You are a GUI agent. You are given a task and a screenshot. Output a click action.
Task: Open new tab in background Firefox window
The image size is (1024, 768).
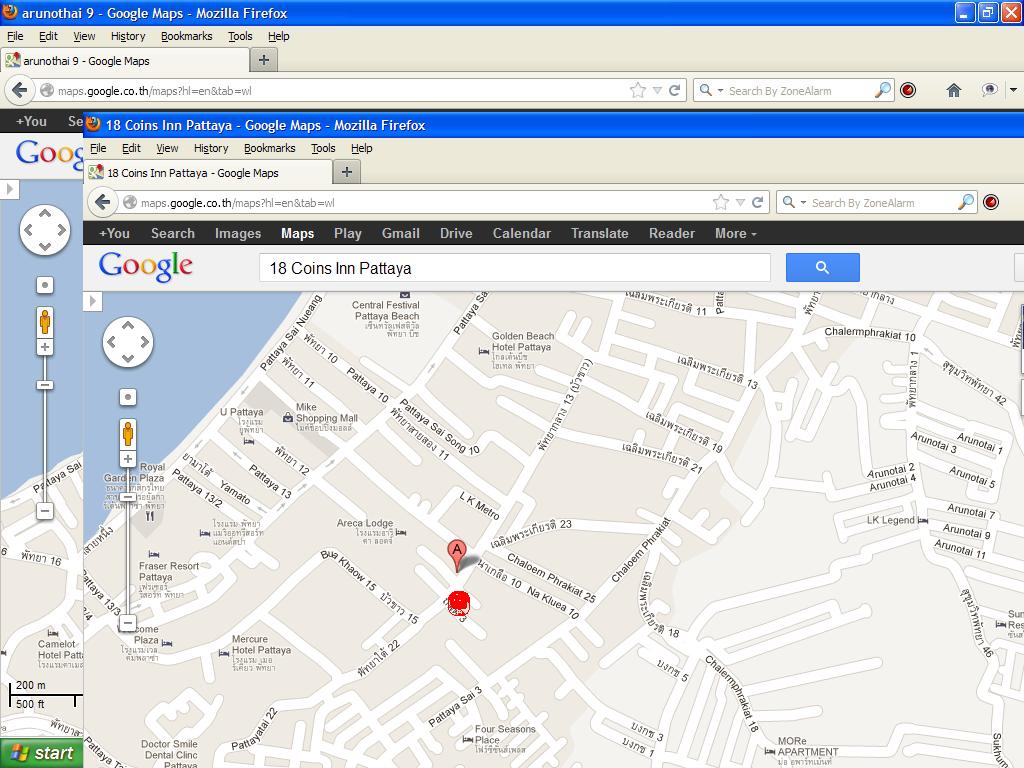pyautogui.click(x=264, y=60)
